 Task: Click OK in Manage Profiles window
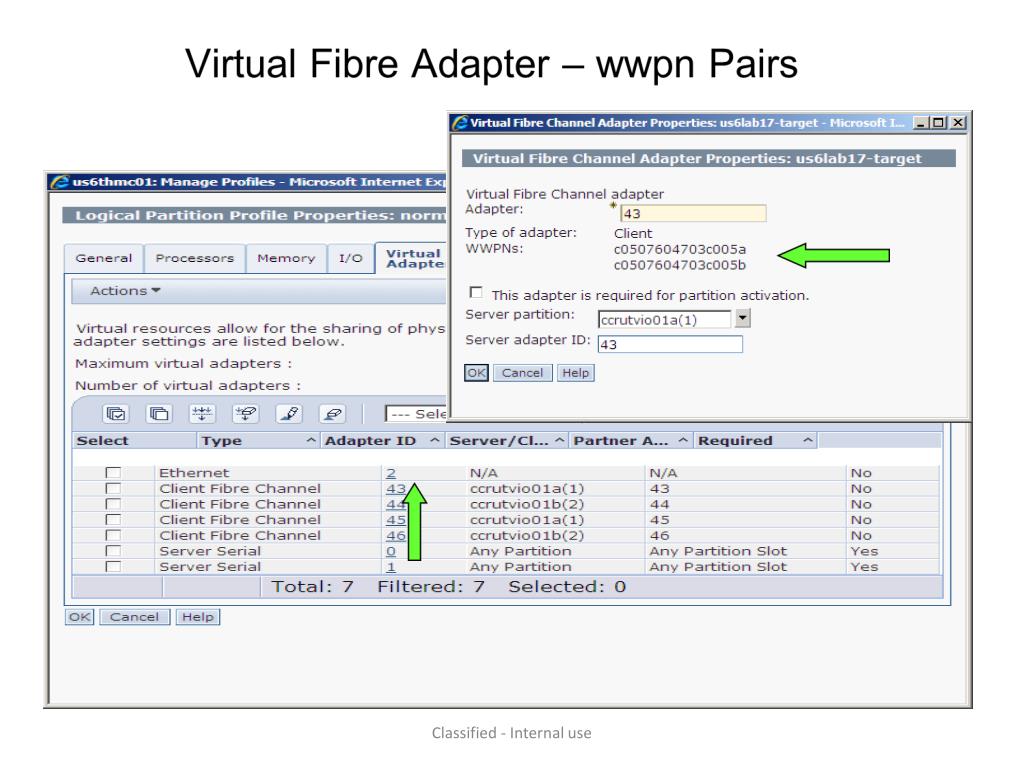click(80, 617)
